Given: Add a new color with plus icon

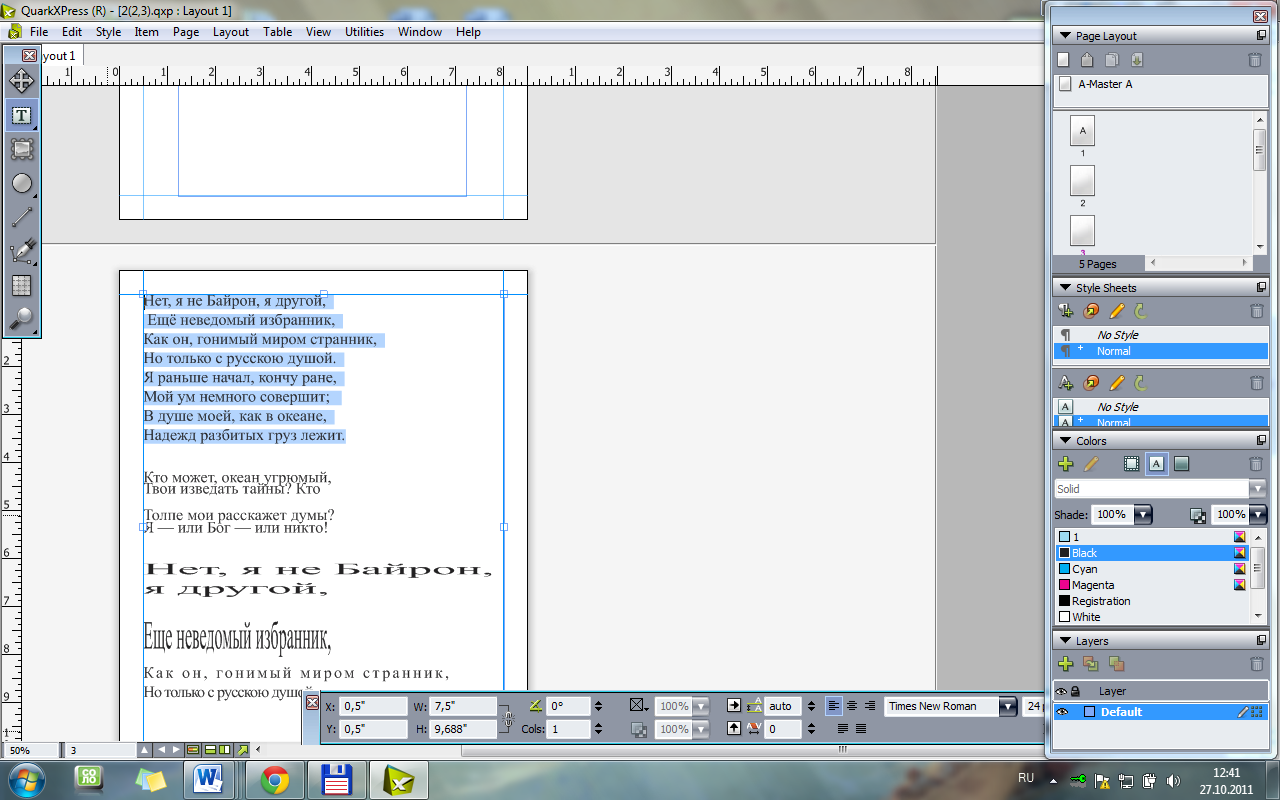Looking at the screenshot, I should tap(1065, 464).
